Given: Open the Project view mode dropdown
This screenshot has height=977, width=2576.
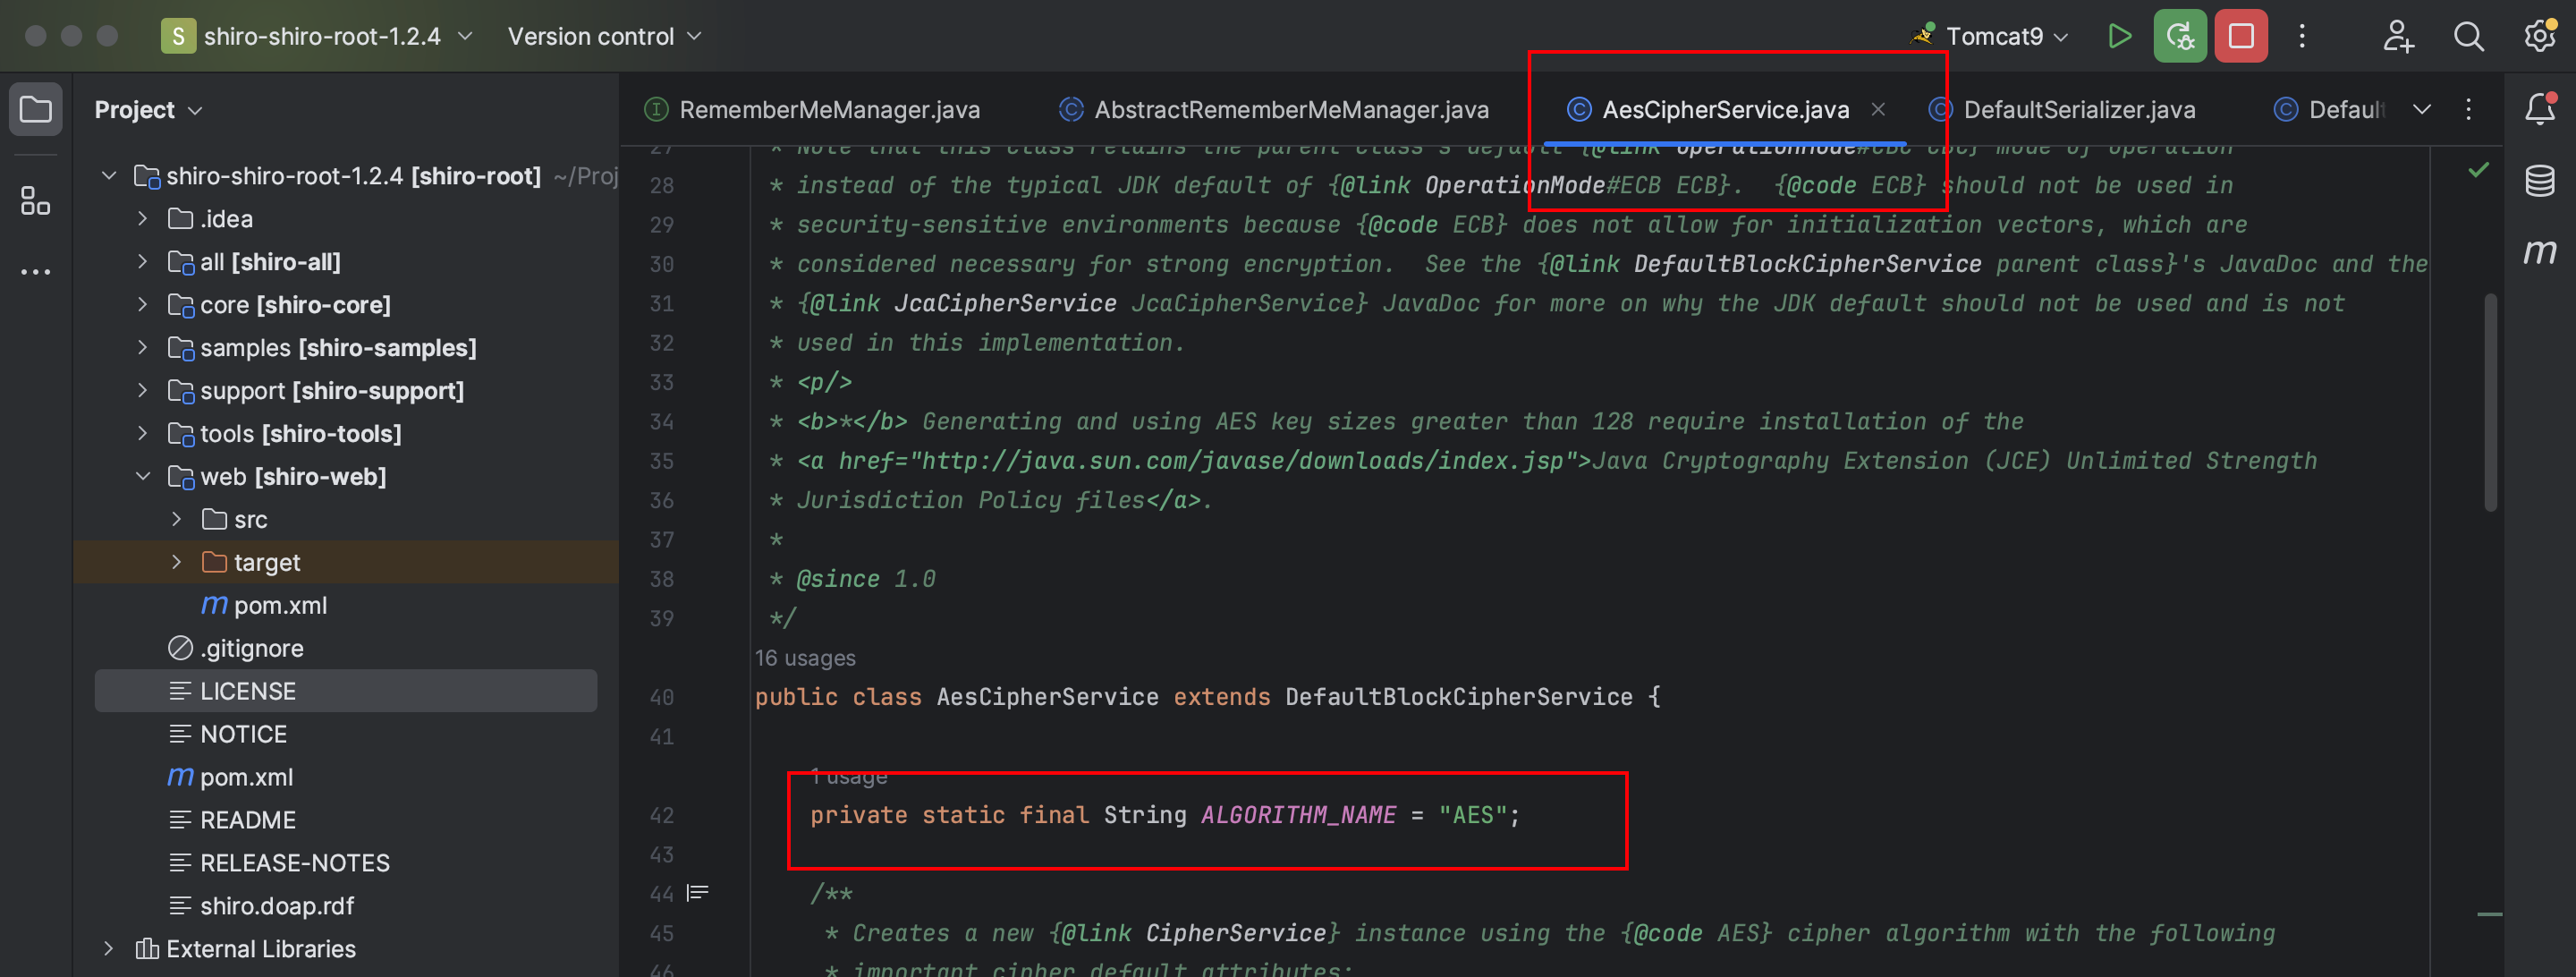Looking at the screenshot, I should [148, 110].
